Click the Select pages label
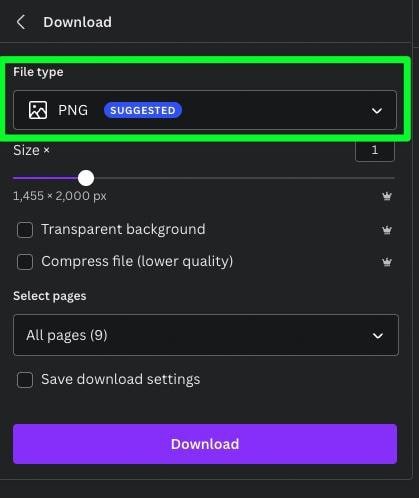 tap(50, 296)
